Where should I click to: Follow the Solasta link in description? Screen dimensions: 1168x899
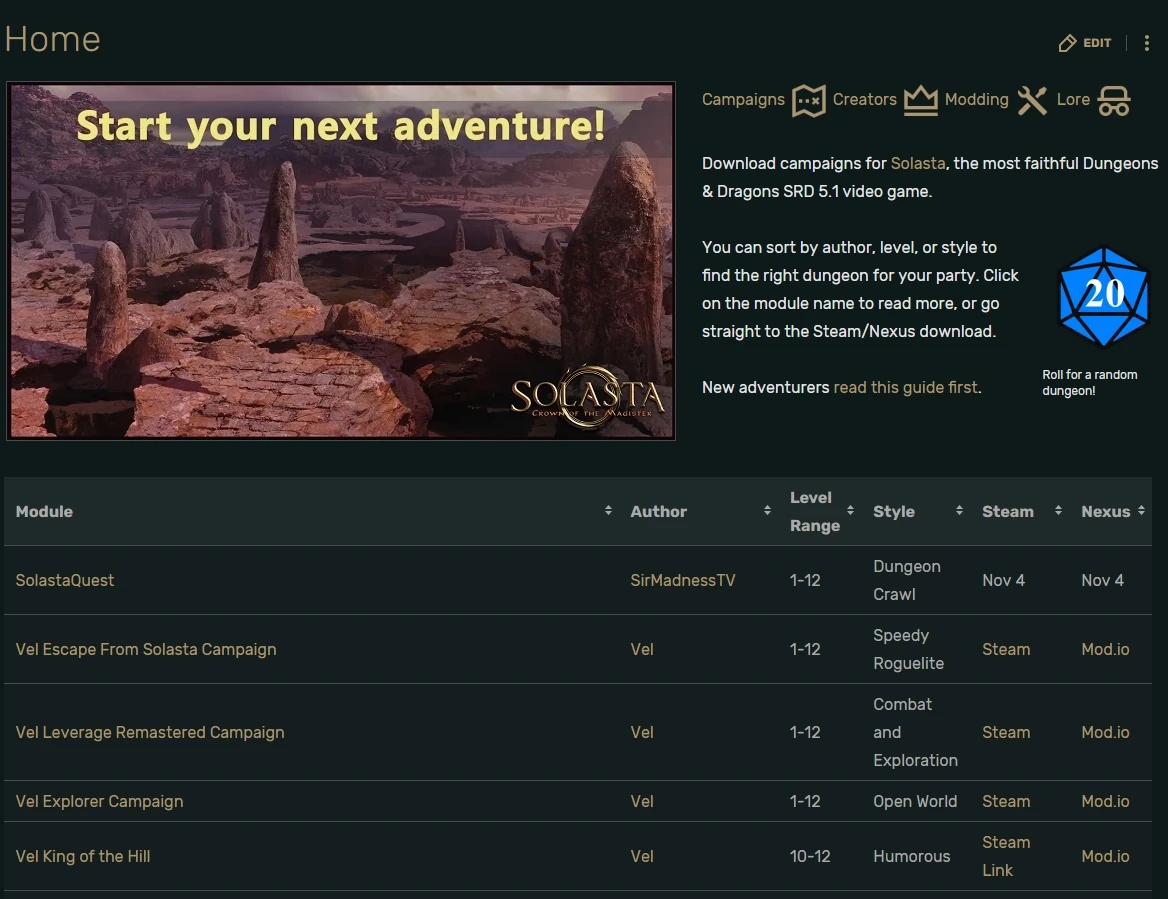918,163
